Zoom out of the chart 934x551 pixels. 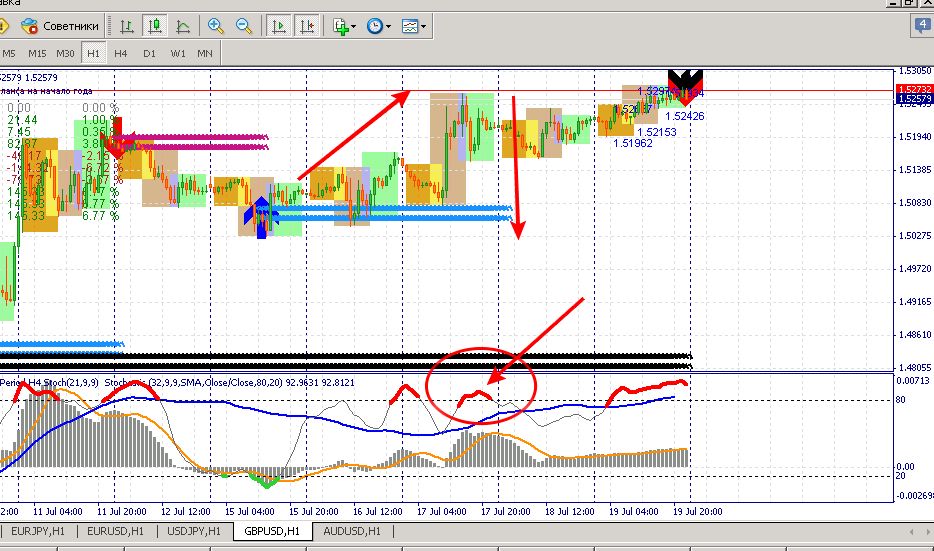click(x=244, y=26)
